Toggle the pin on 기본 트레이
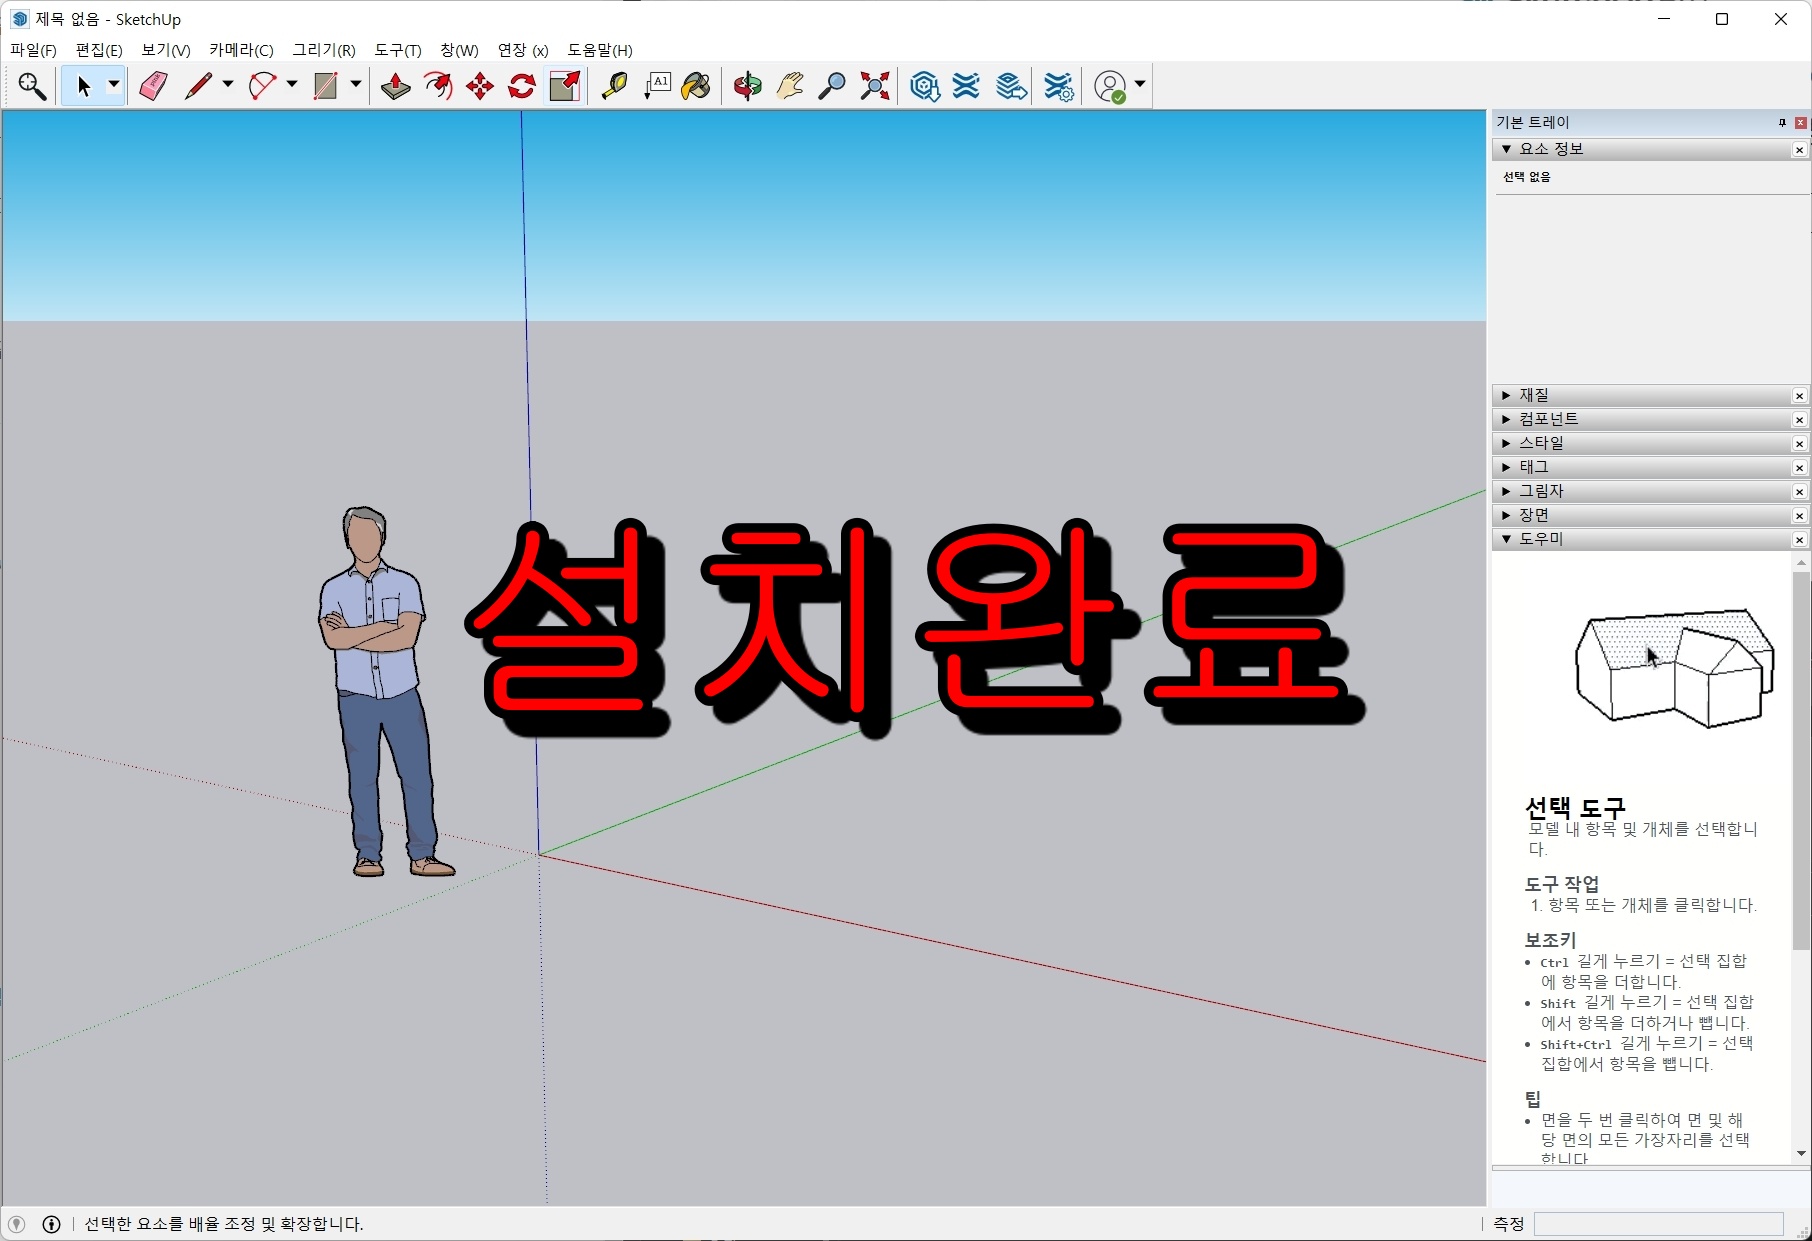 point(1781,122)
